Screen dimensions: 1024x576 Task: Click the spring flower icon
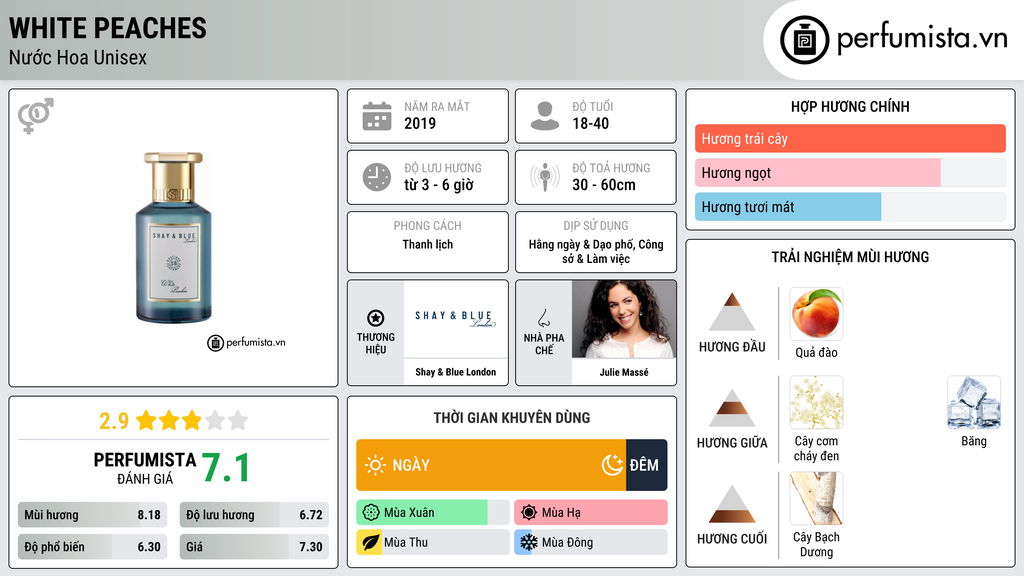coord(371,513)
